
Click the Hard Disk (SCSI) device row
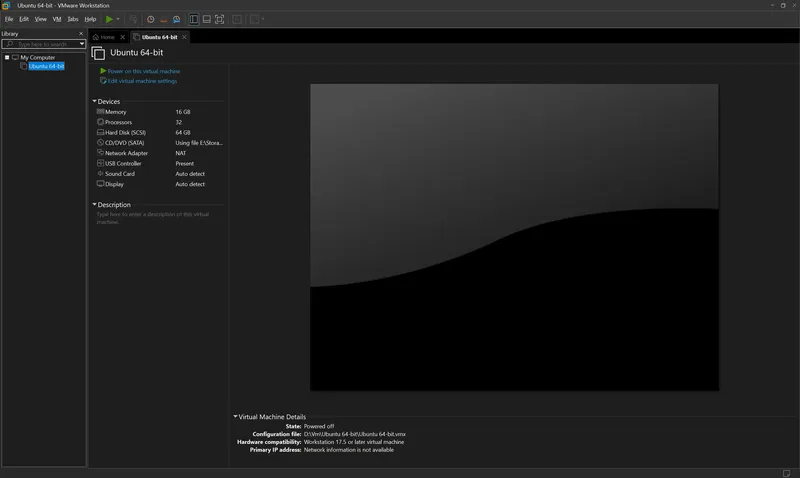pos(160,133)
